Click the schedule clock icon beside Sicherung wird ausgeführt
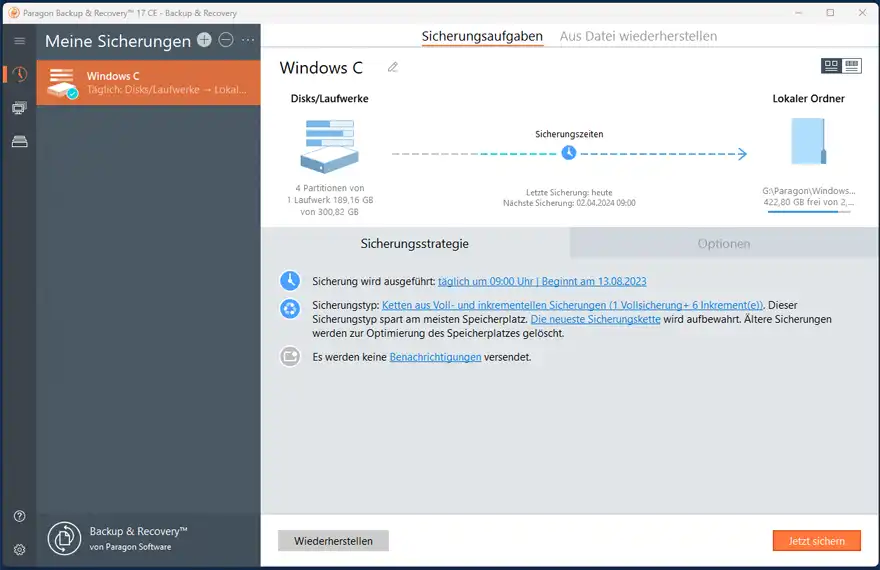 tap(290, 281)
